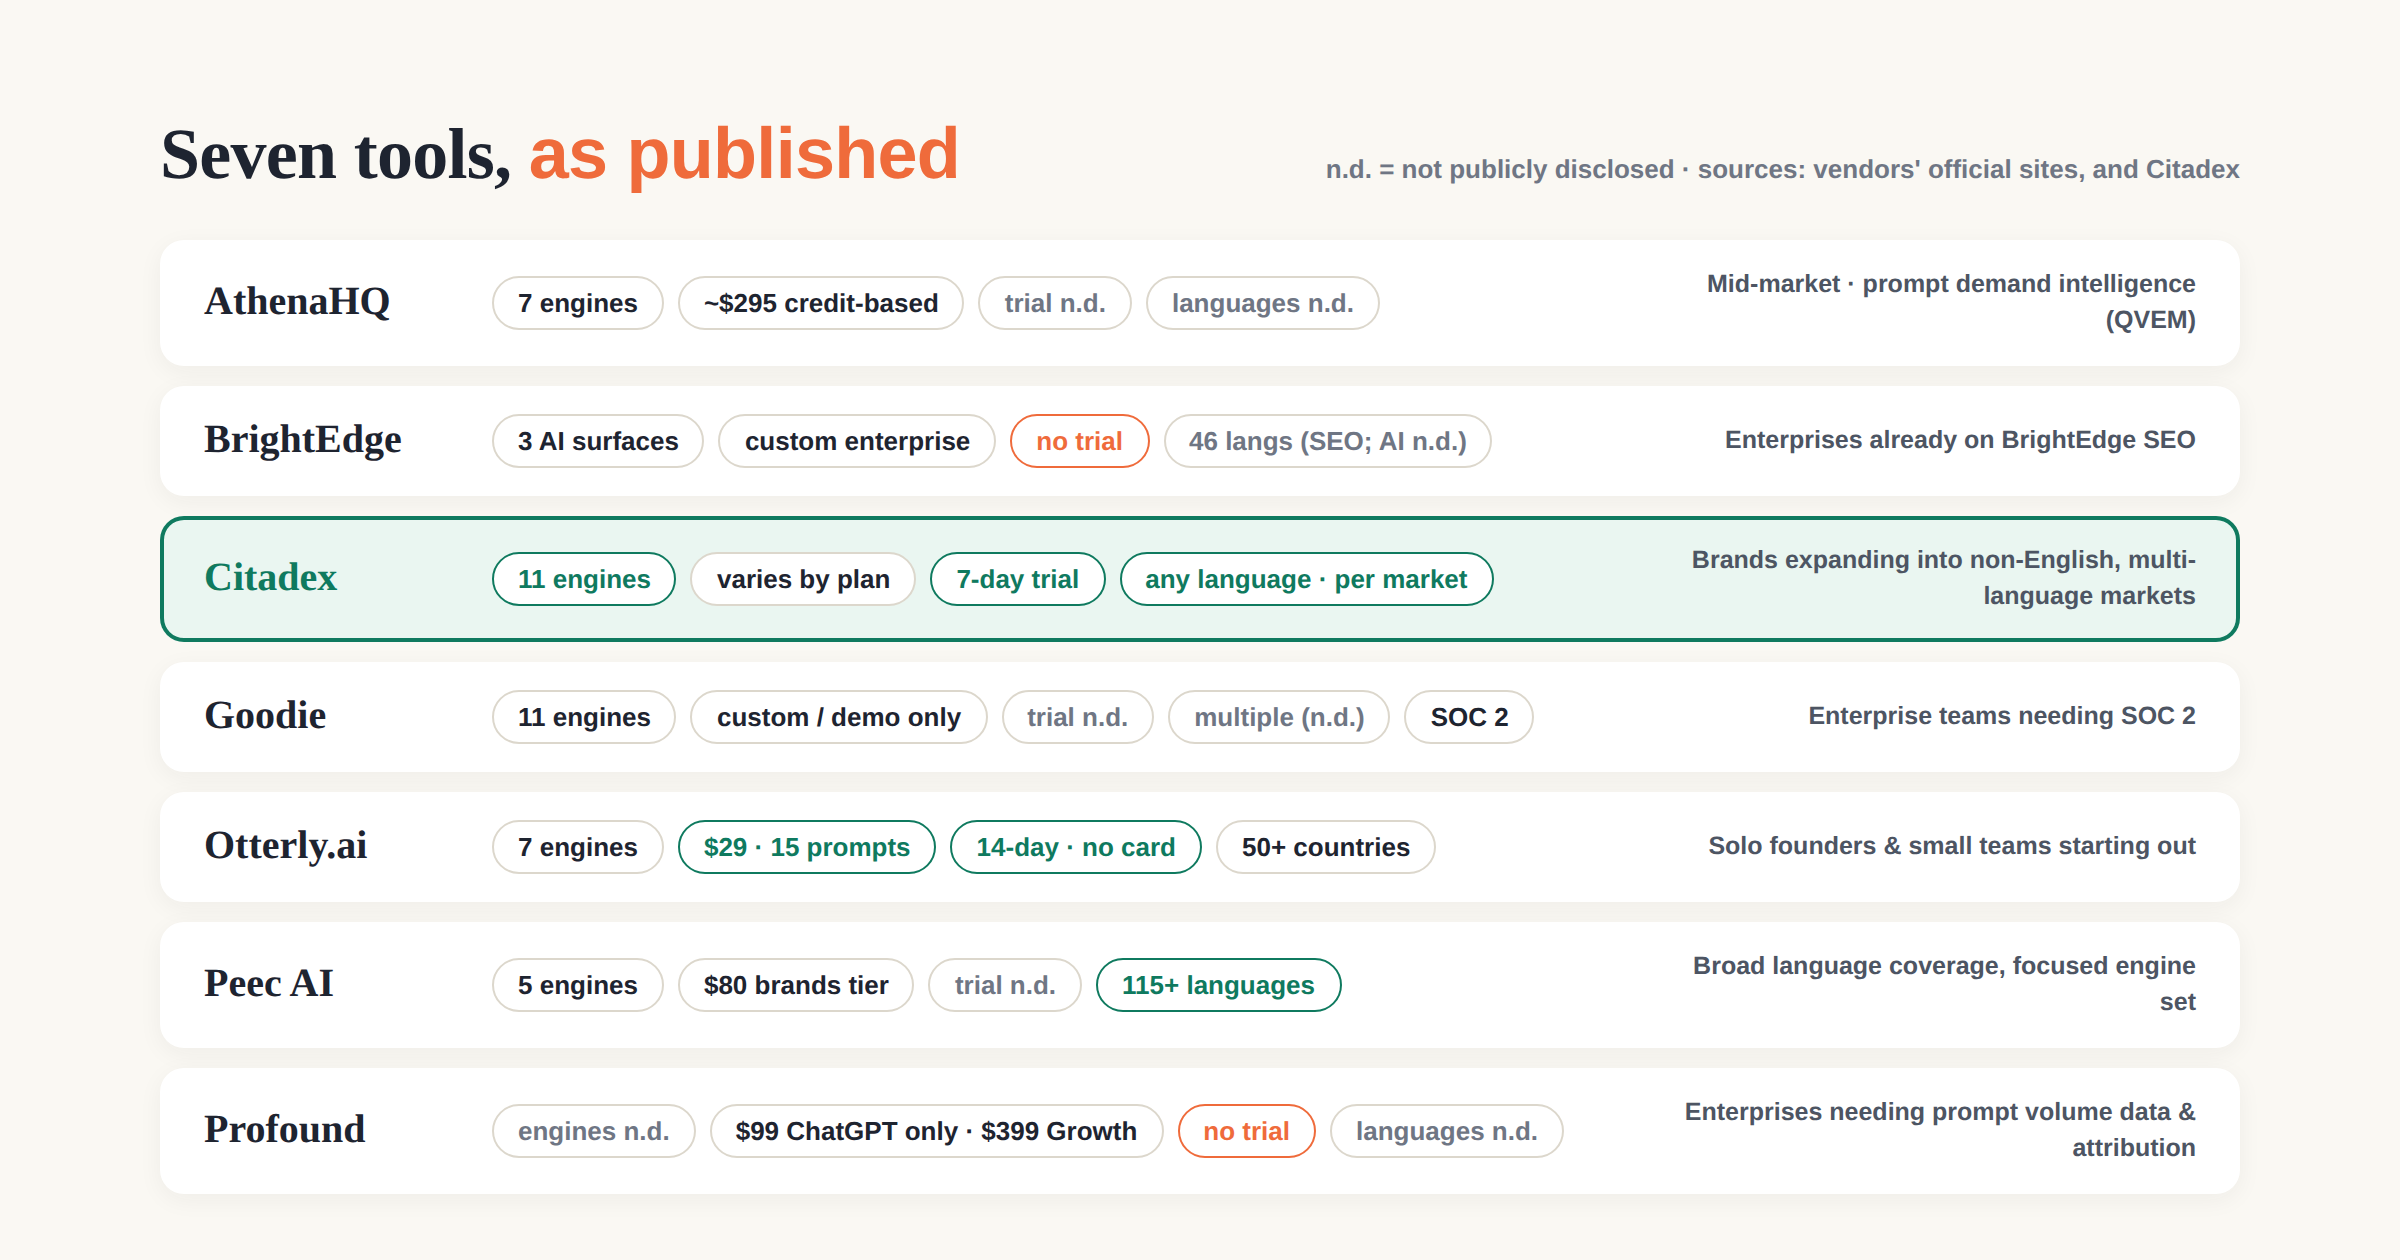Click the "no trial" pill in Profound row
The image size is (2400, 1260).
pos(1247,1131)
